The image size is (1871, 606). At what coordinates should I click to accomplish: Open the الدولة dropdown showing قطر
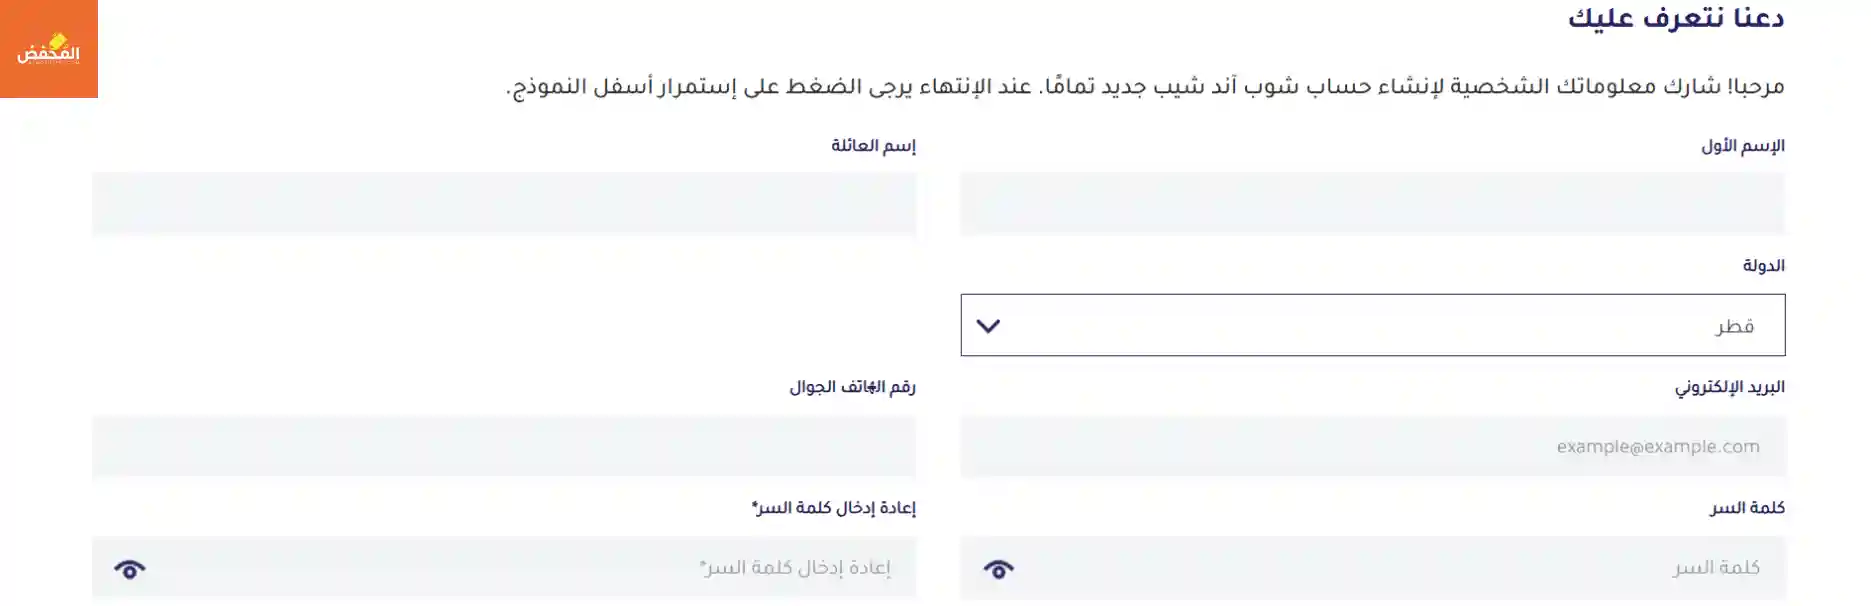coord(1372,325)
